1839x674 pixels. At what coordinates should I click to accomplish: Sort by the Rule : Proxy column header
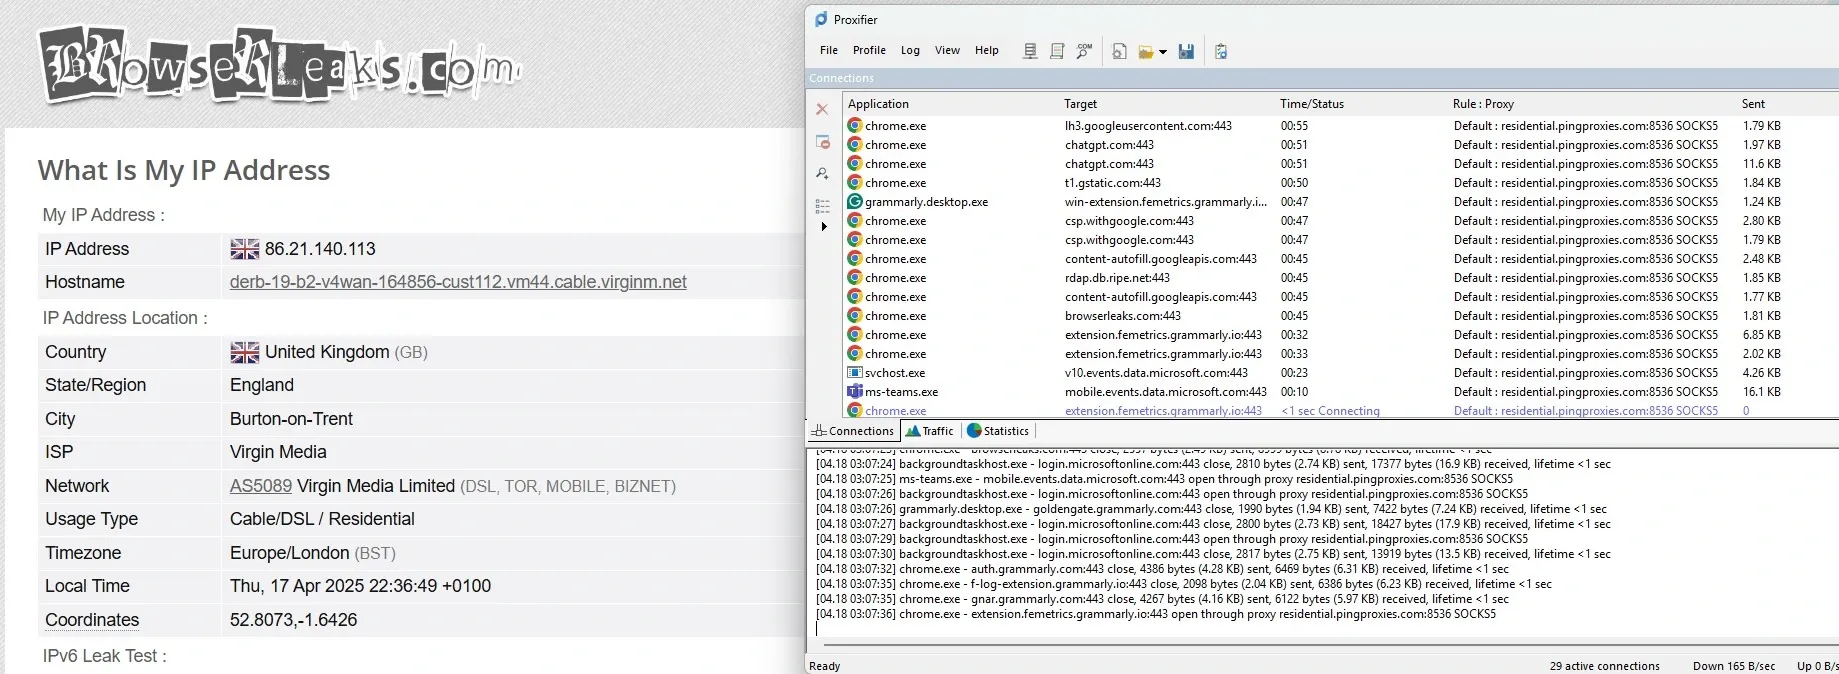tap(1483, 104)
